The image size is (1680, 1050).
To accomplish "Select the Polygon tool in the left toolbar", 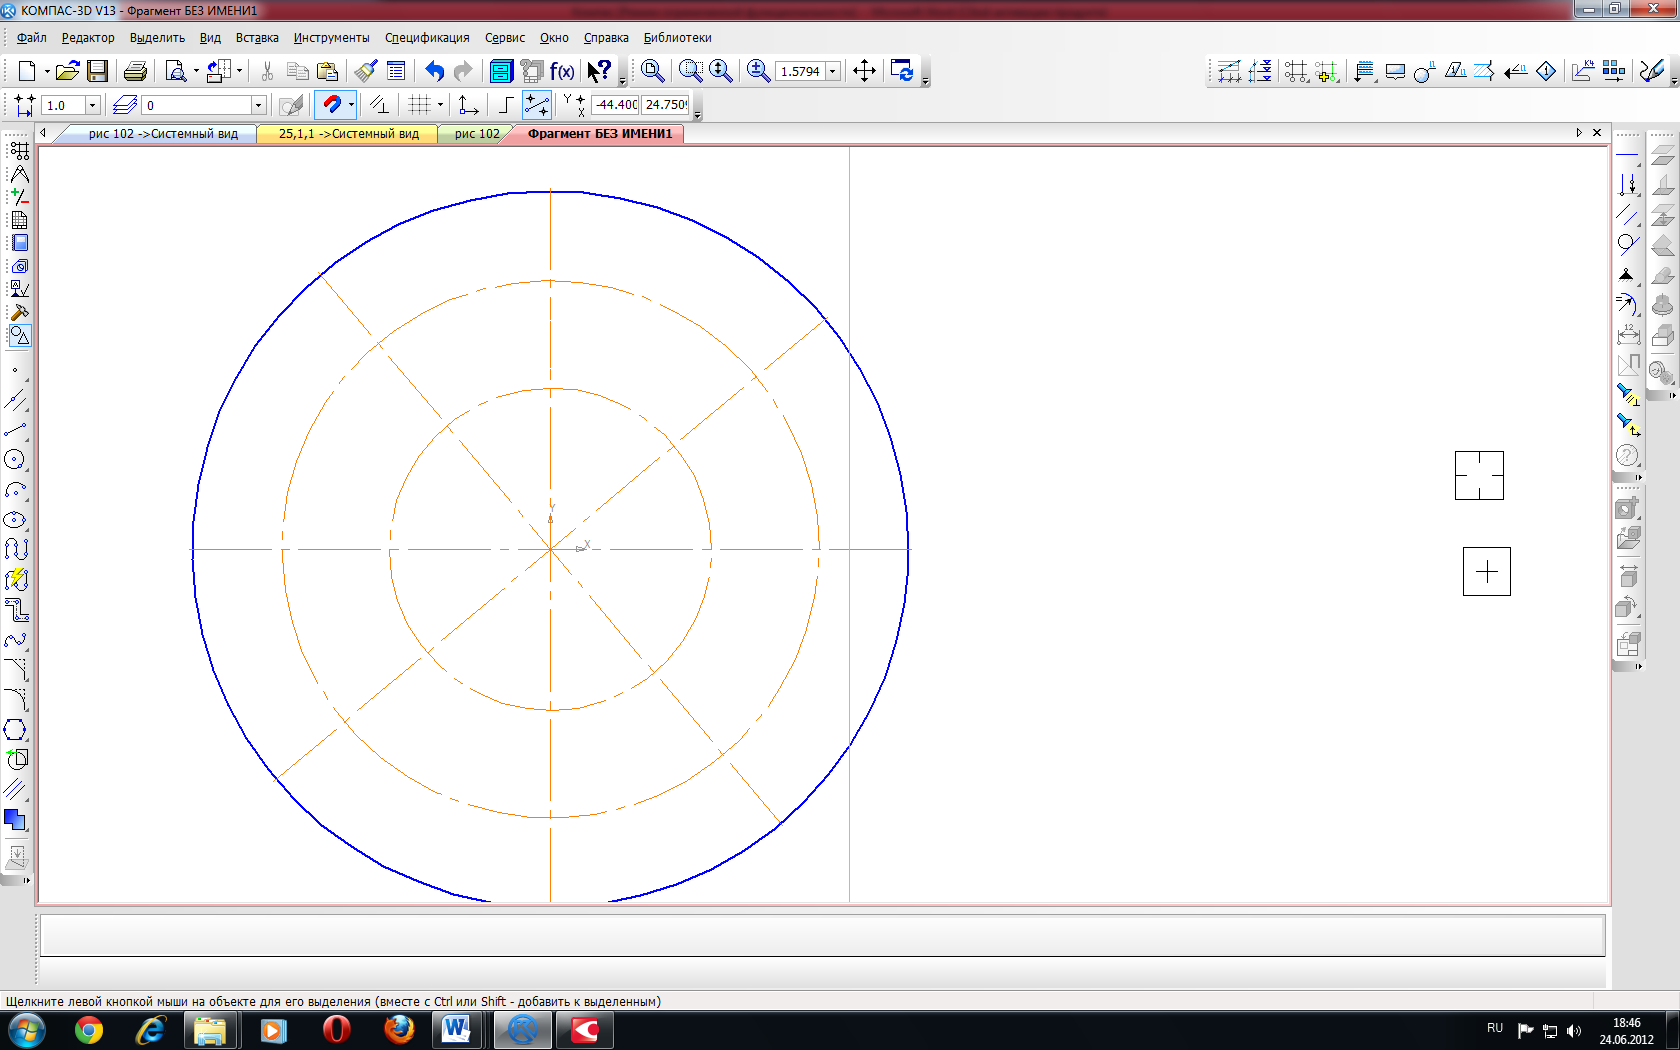I will coord(15,730).
